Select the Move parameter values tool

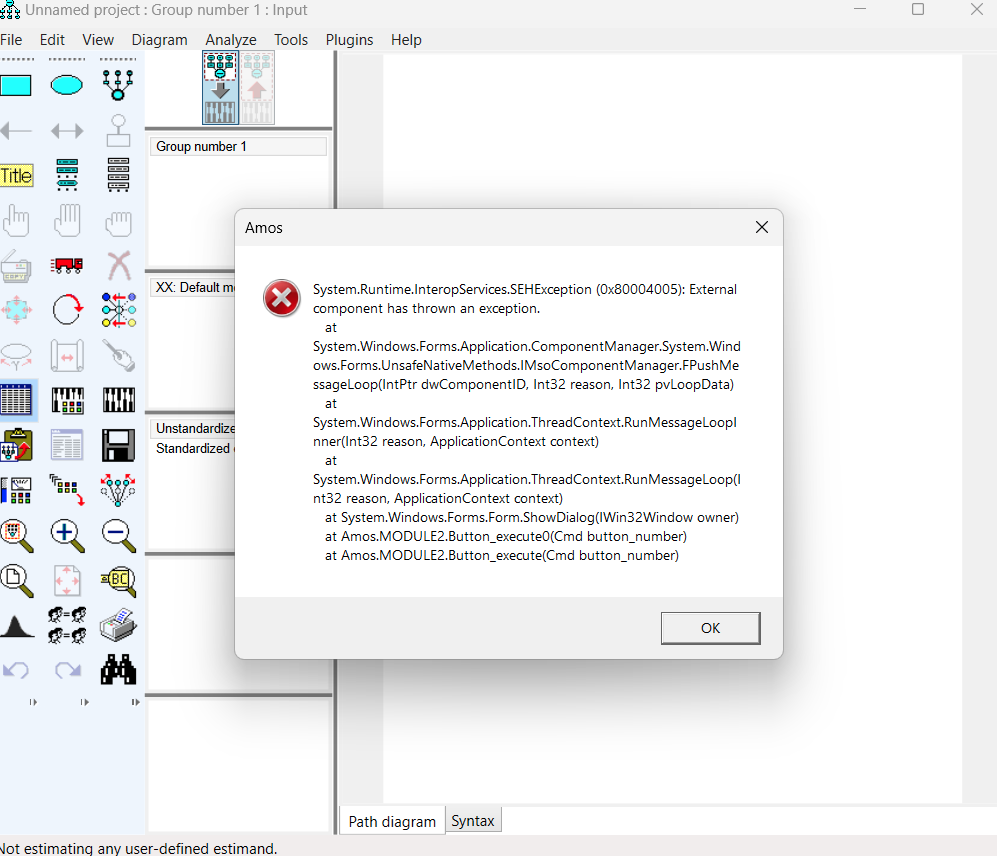coord(16,356)
